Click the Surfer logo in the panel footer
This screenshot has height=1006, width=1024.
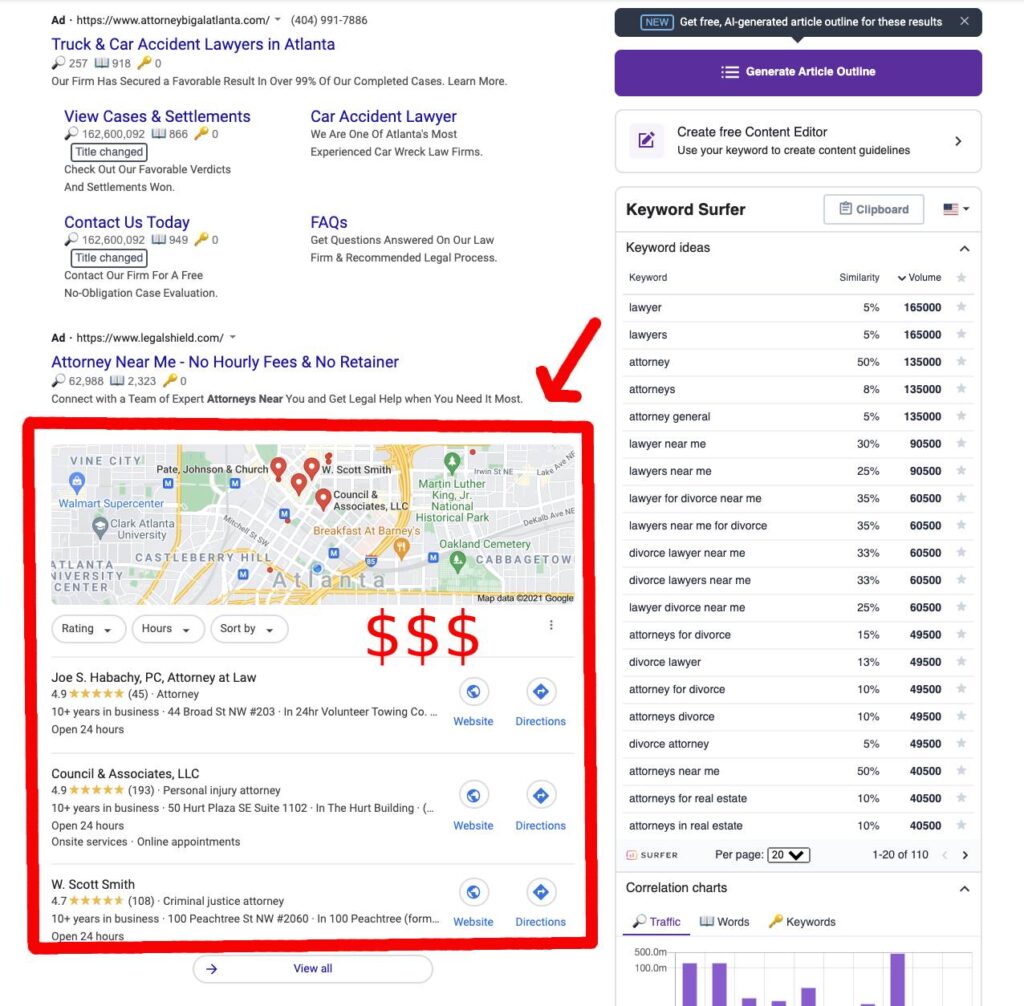(x=651, y=855)
